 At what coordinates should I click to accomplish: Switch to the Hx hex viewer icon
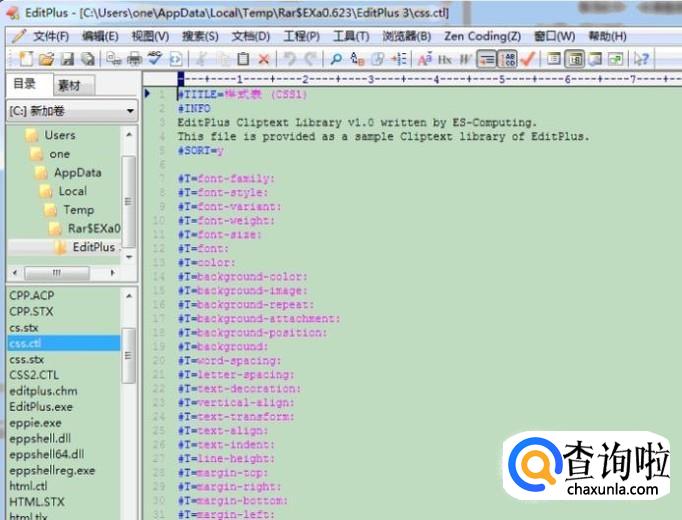point(445,59)
